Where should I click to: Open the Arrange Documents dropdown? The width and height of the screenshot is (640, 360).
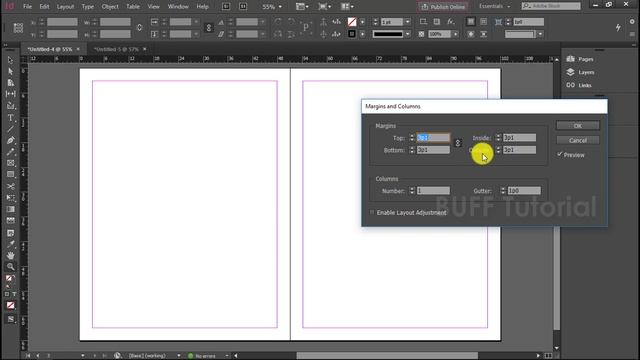click(x=348, y=7)
